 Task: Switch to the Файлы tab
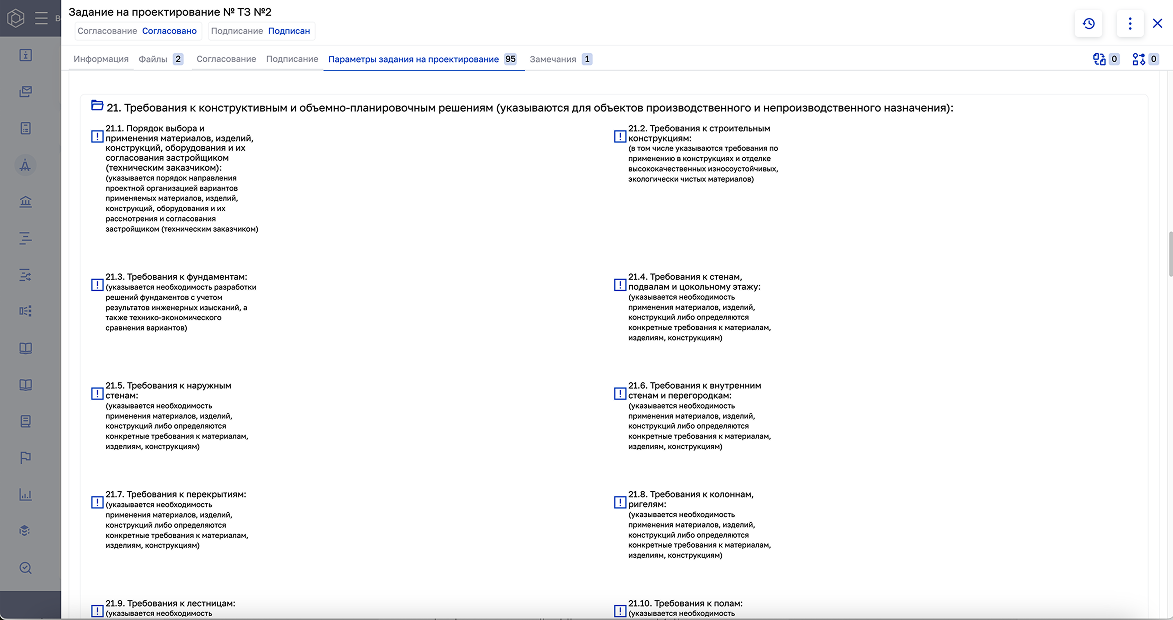[152, 59]
